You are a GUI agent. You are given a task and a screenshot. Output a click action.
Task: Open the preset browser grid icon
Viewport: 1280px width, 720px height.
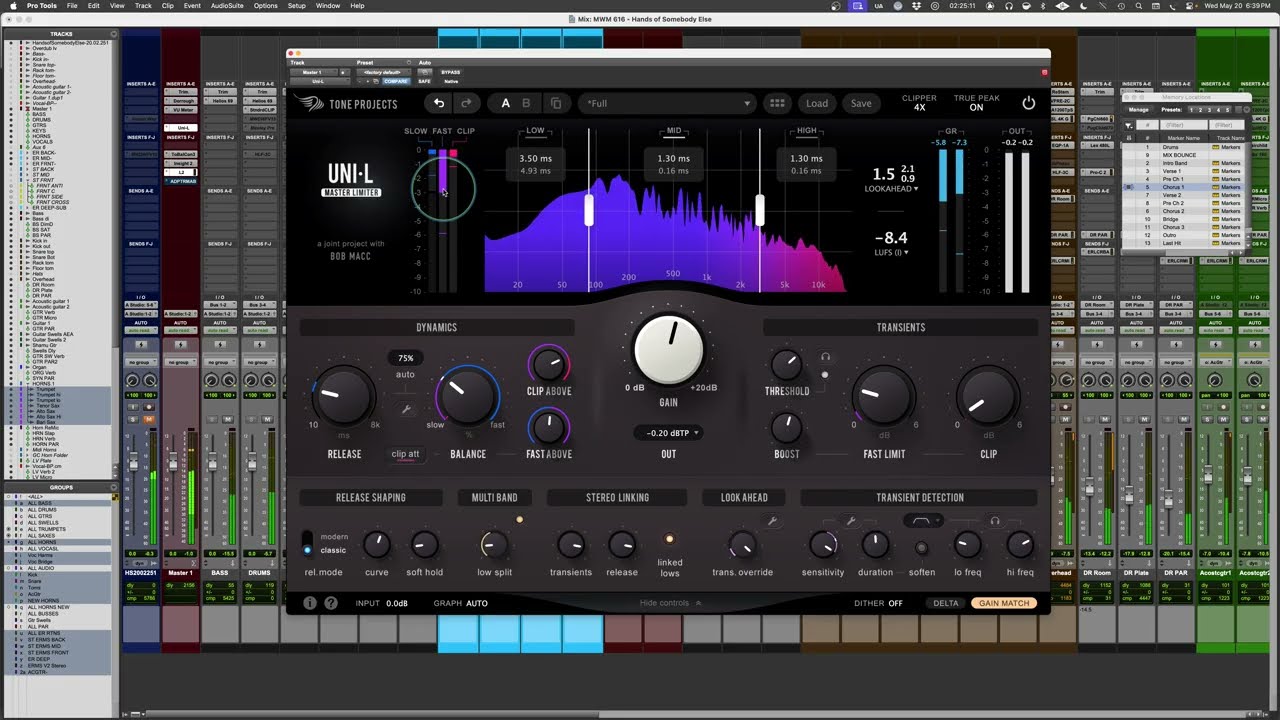click(x=777, y=103)
